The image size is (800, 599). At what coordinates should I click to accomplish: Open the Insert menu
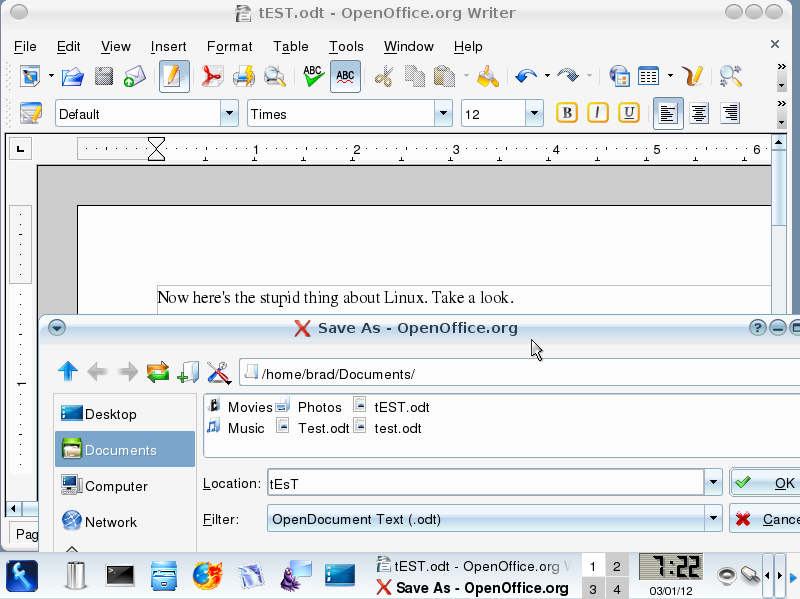click(168, 46)
